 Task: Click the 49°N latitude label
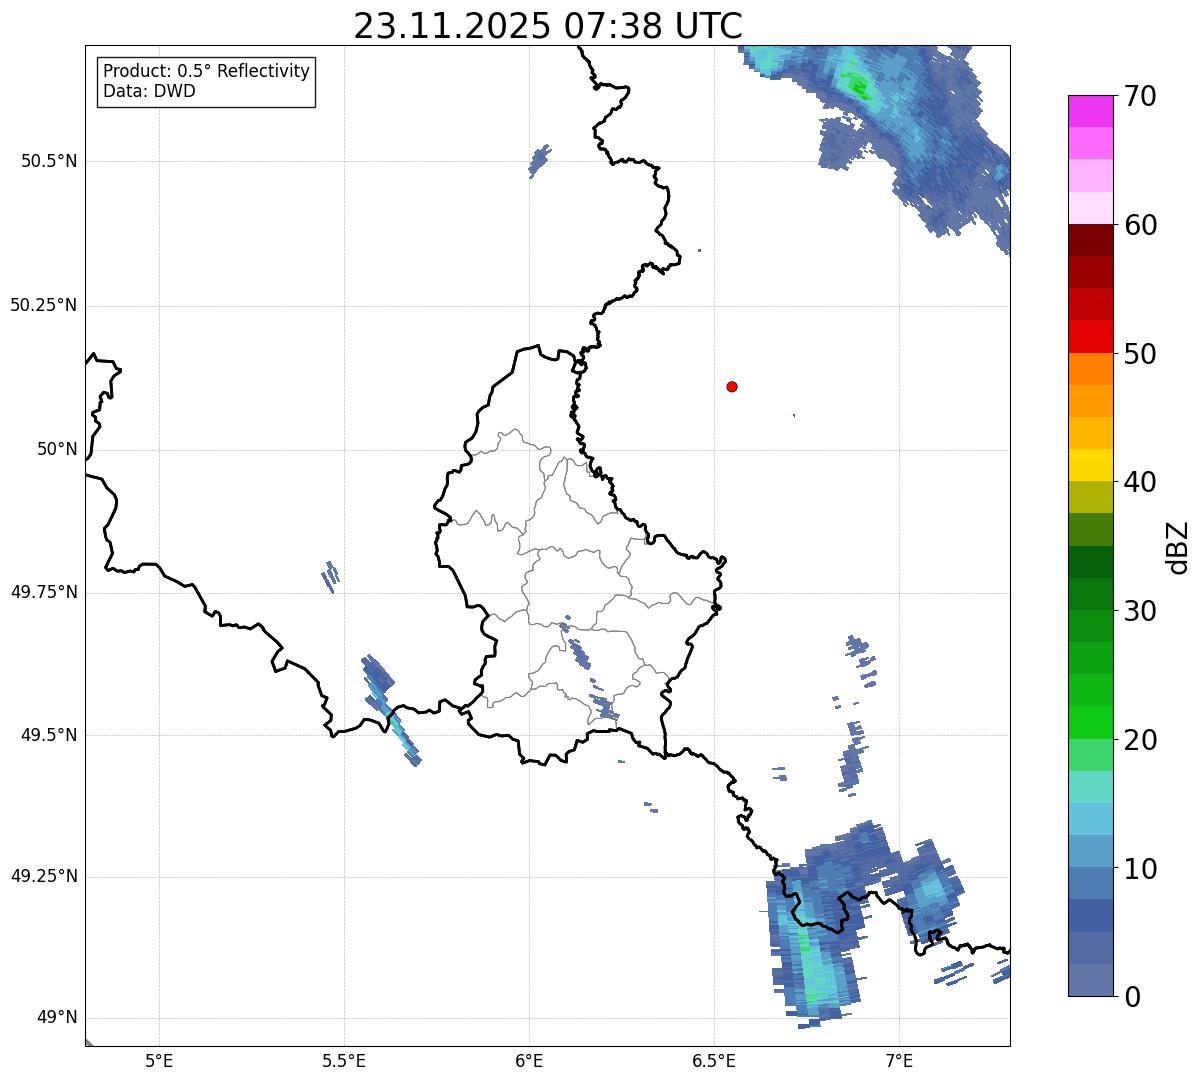click(57, 1018)
